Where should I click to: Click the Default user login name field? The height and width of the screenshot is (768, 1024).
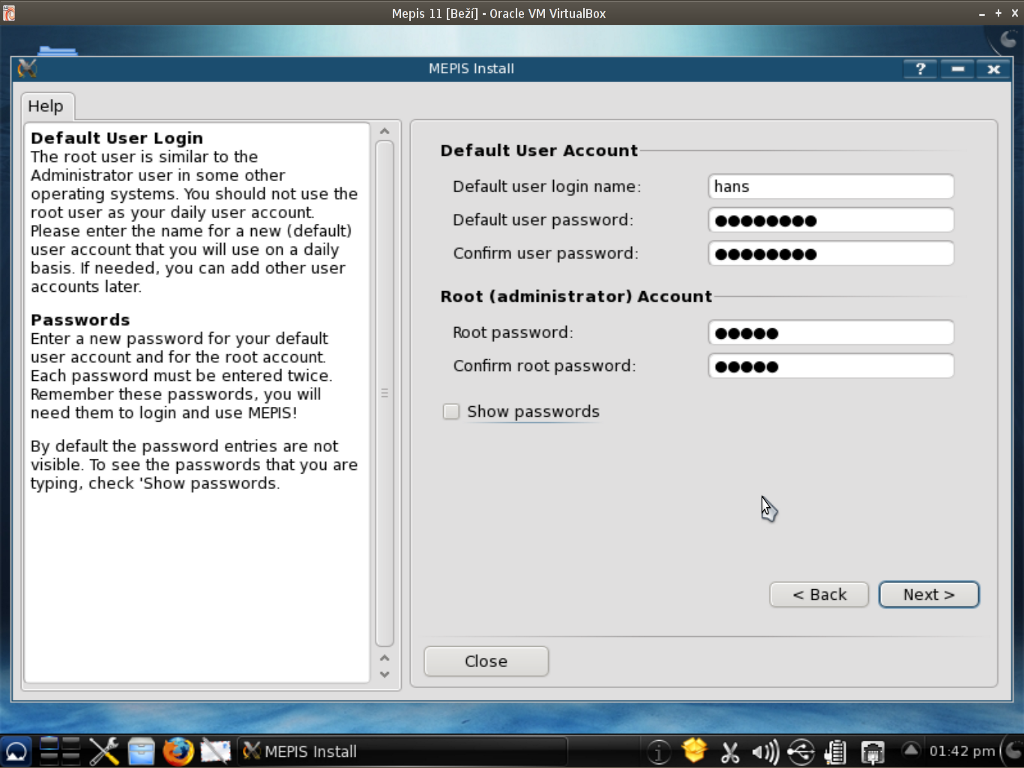831,187
